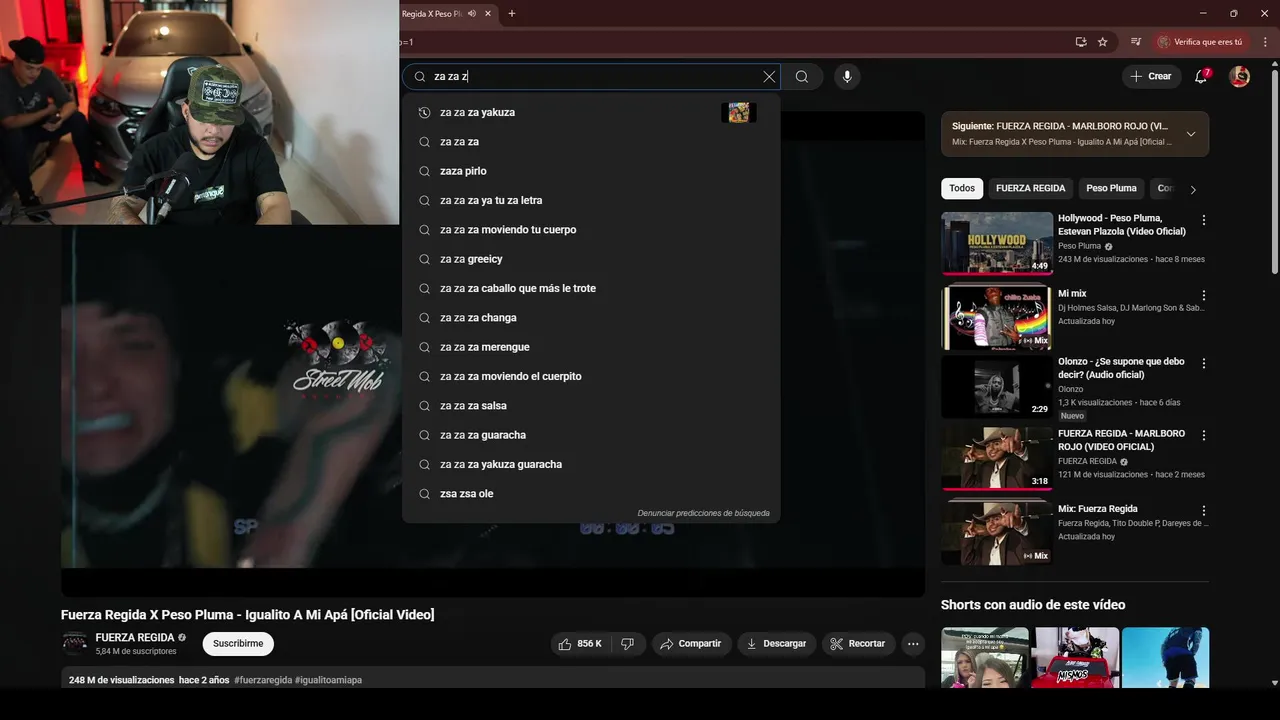Select suggestion za za greeicy
Screen dimensions: 1280x720
(591, 259)
